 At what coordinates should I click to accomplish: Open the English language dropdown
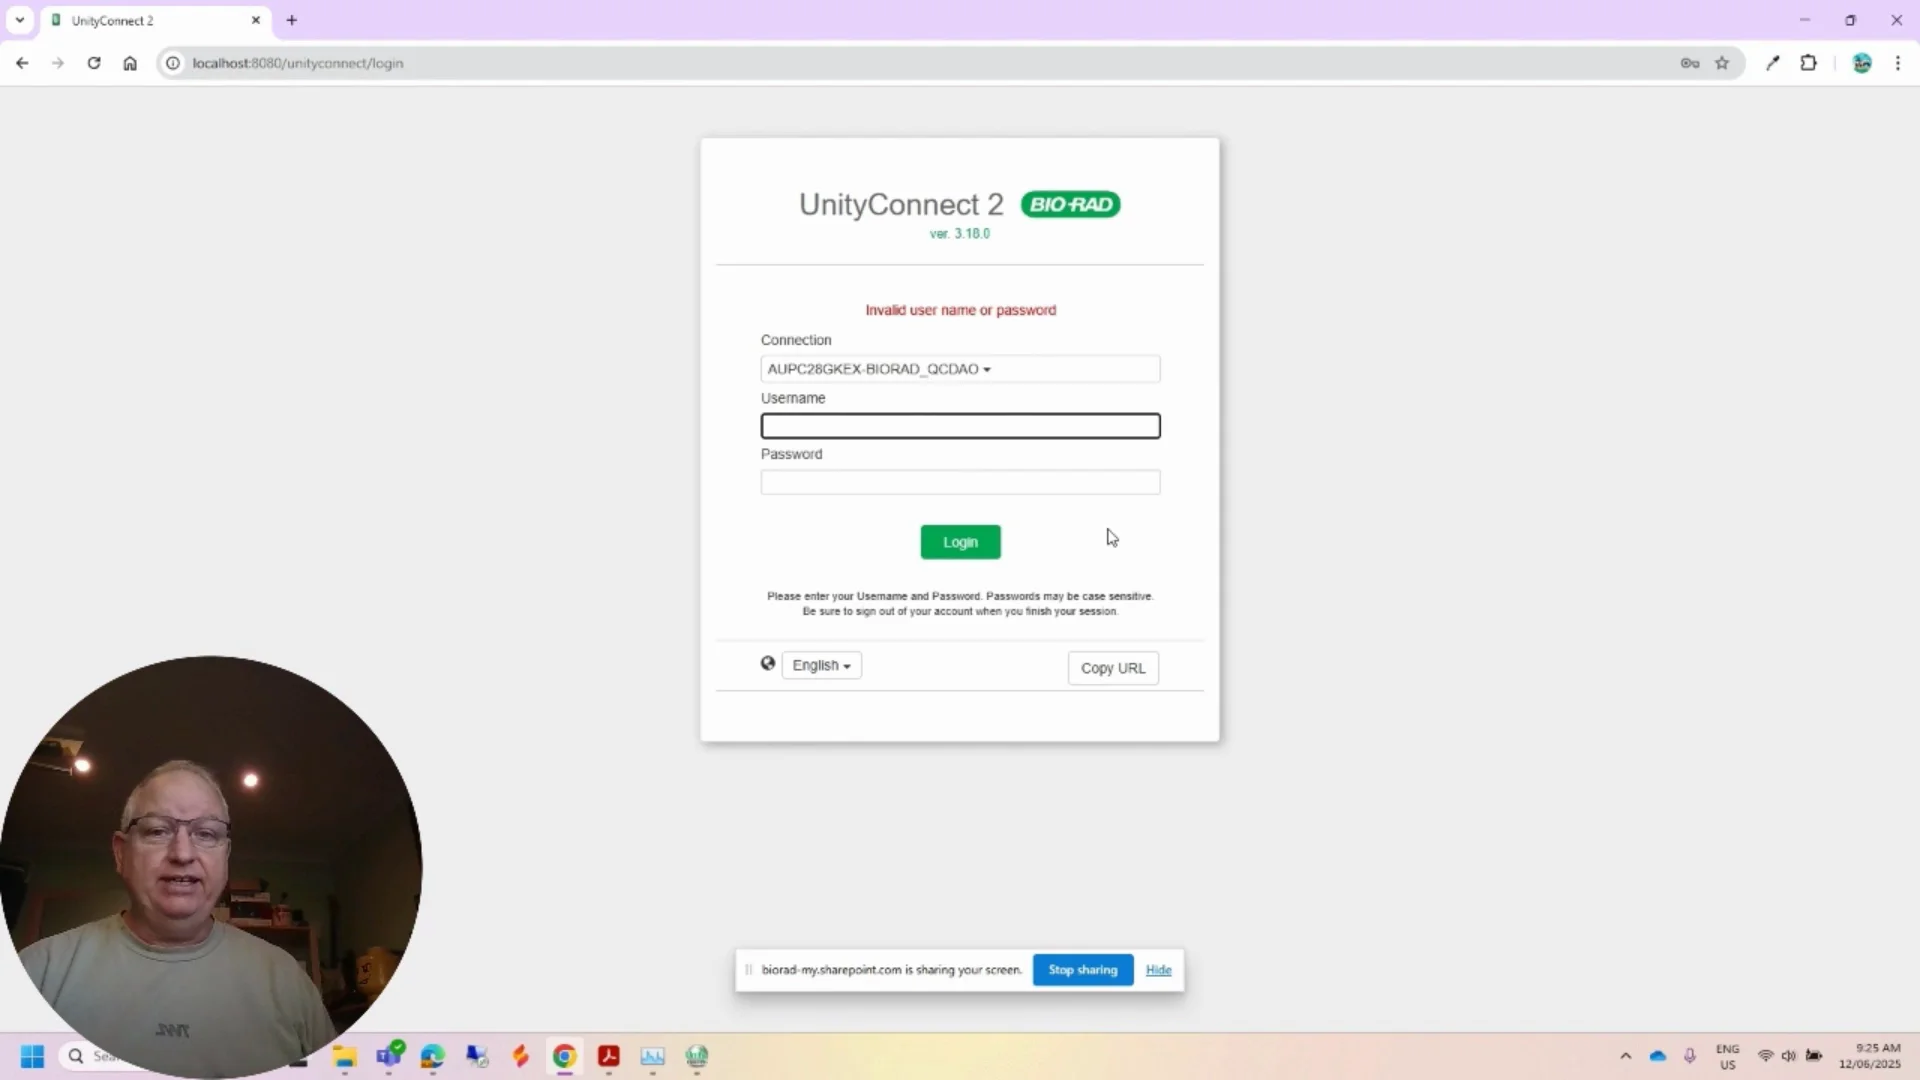(x=821, y=666)
